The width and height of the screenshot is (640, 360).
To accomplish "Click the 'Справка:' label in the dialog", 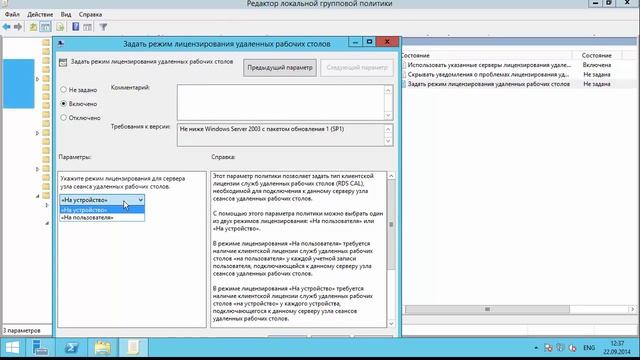I will [223, 157].
